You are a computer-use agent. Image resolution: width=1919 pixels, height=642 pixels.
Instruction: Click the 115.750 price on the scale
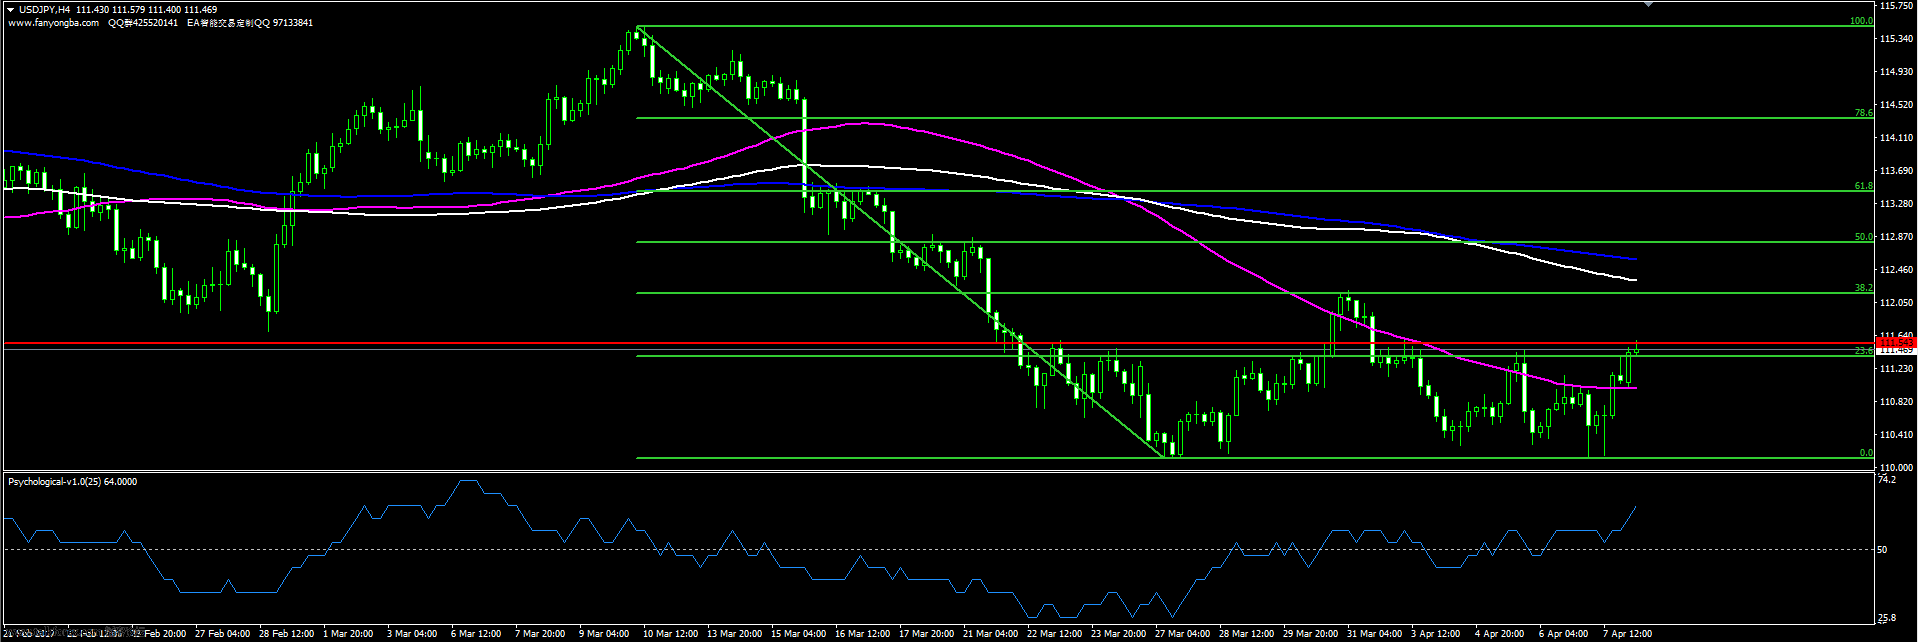[x=1896, y=6]
